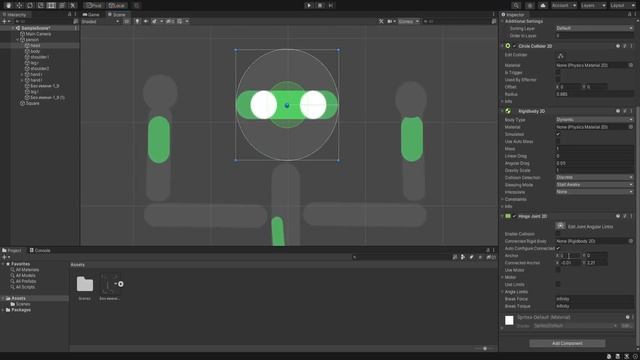This screenshot has height=360, width=640.
Task: Click the Circle Collider Material object picker
Action: (631, 65)
